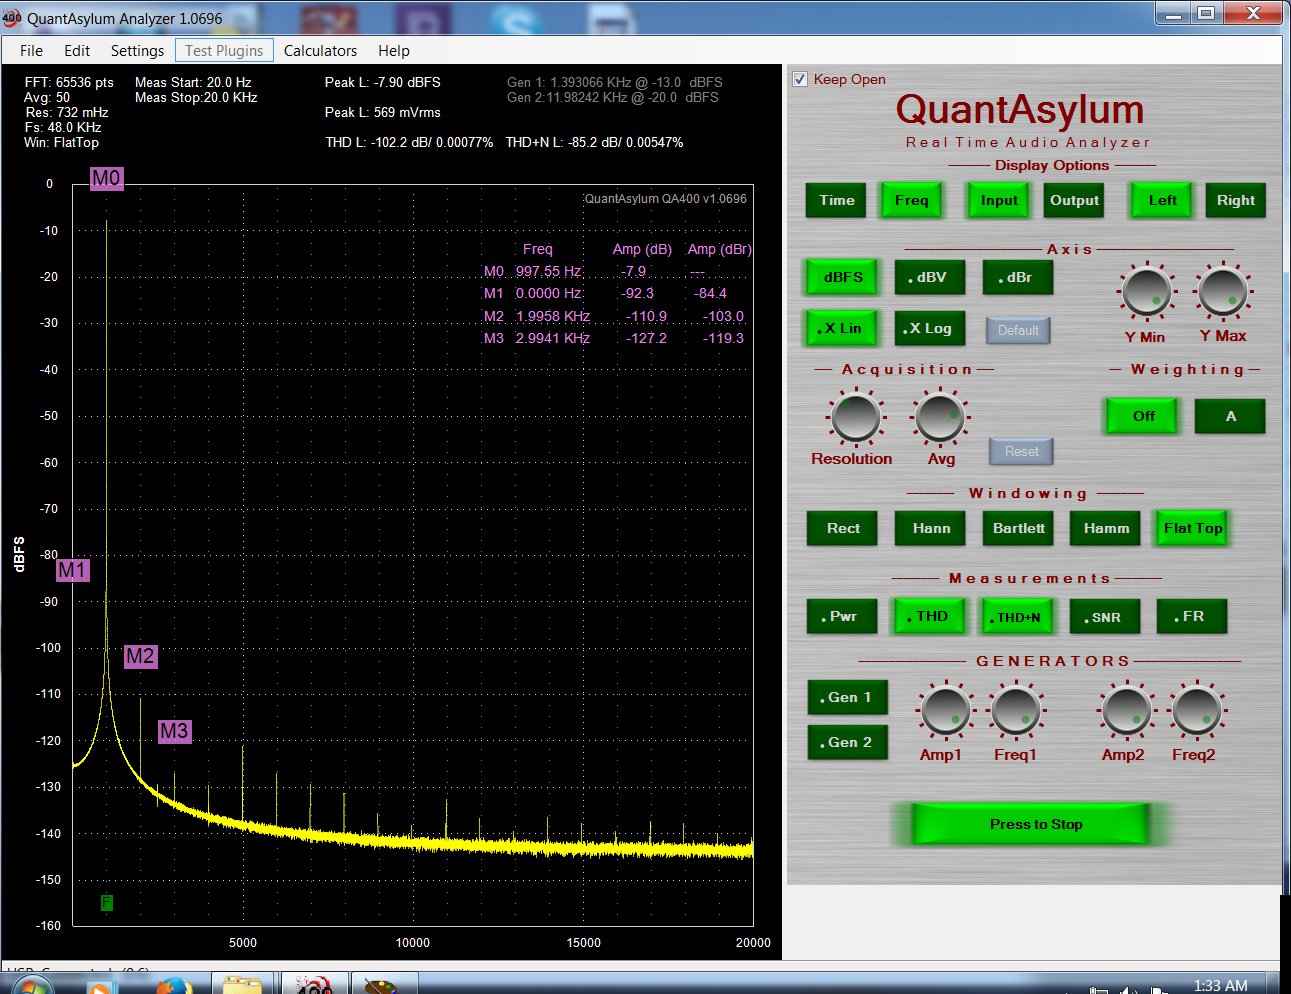
Task: Select dBr axis units
Action: coord(1017,277)
